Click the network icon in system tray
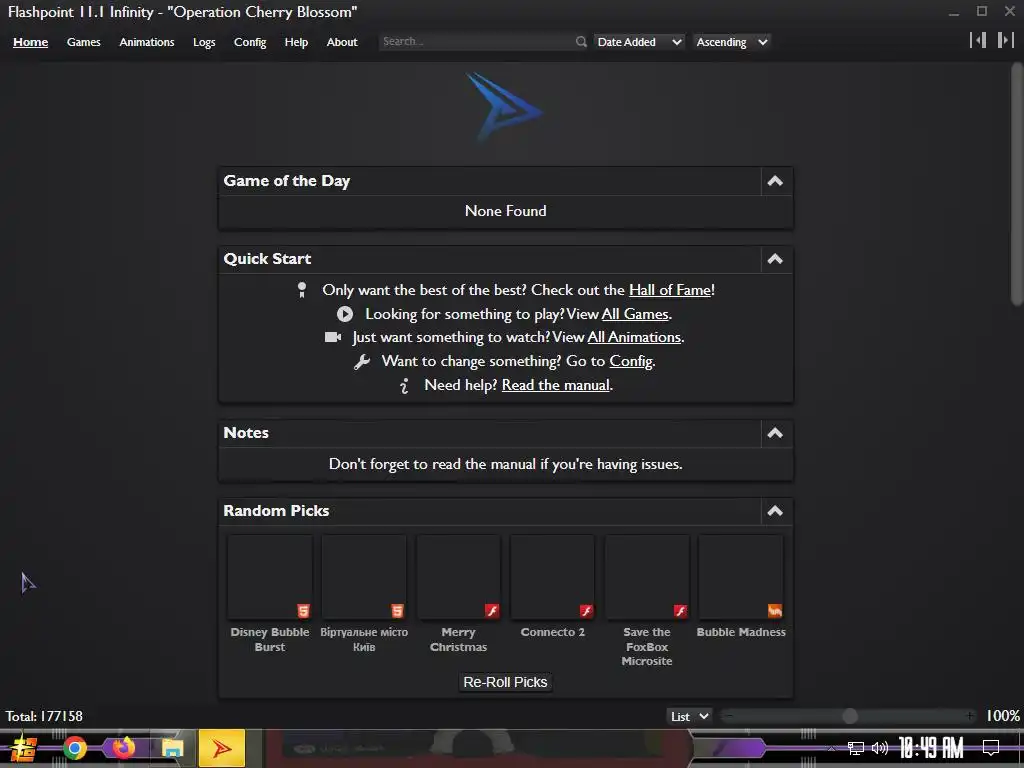This screenshot has width=1024, height=768. (856, 748)
